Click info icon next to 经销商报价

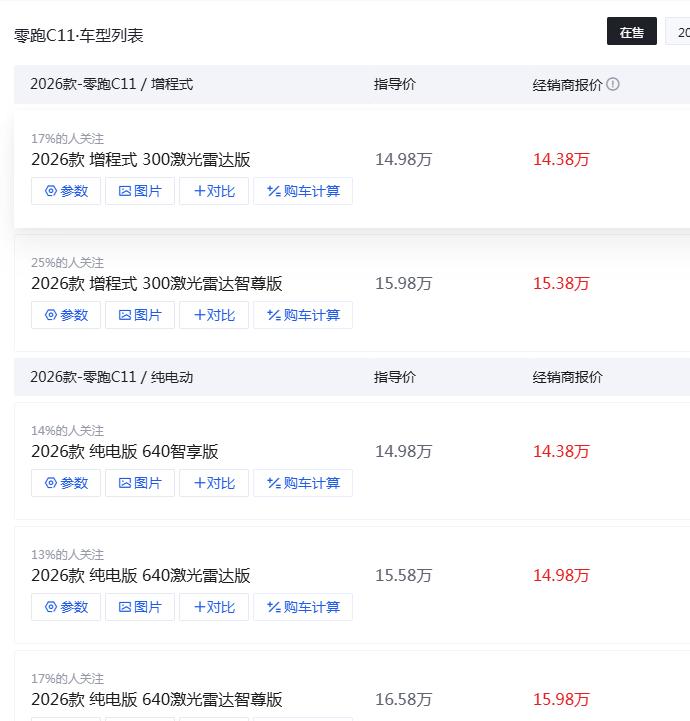(x=613, y=85)
